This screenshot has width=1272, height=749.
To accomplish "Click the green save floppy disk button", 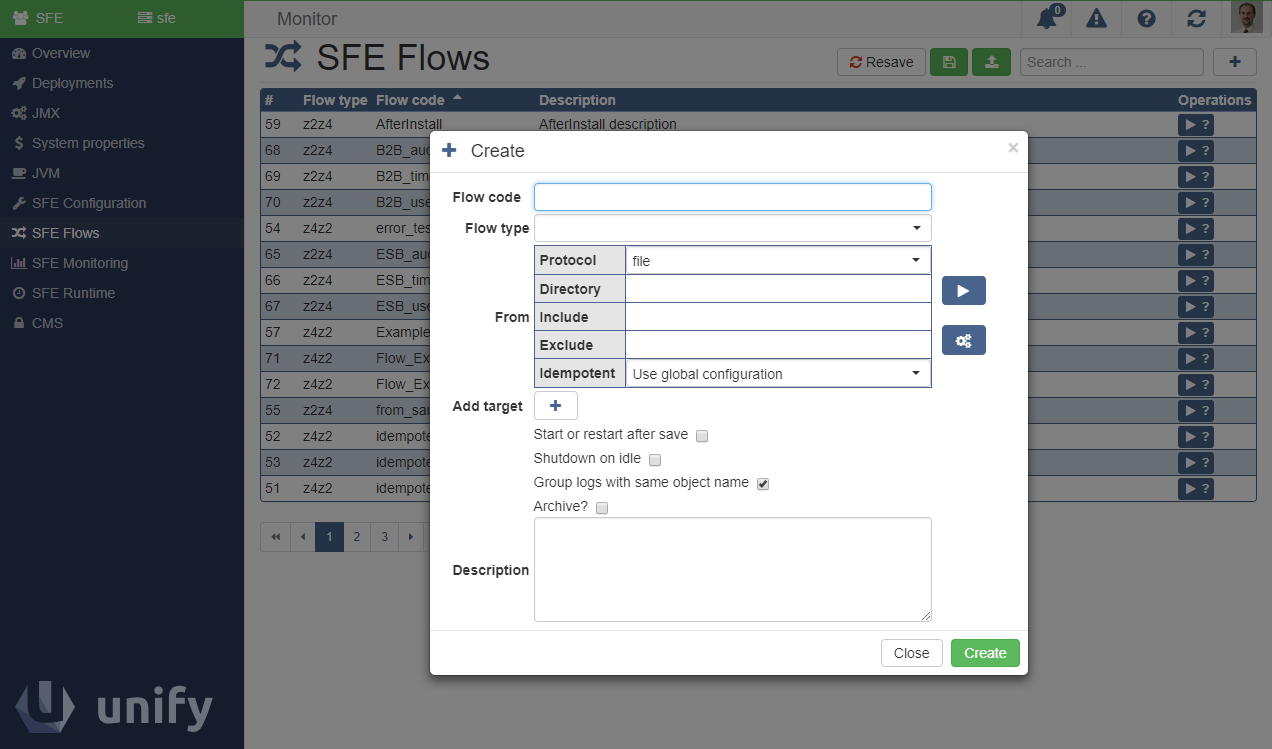I will pyautogui.click(x=949, y=62).
